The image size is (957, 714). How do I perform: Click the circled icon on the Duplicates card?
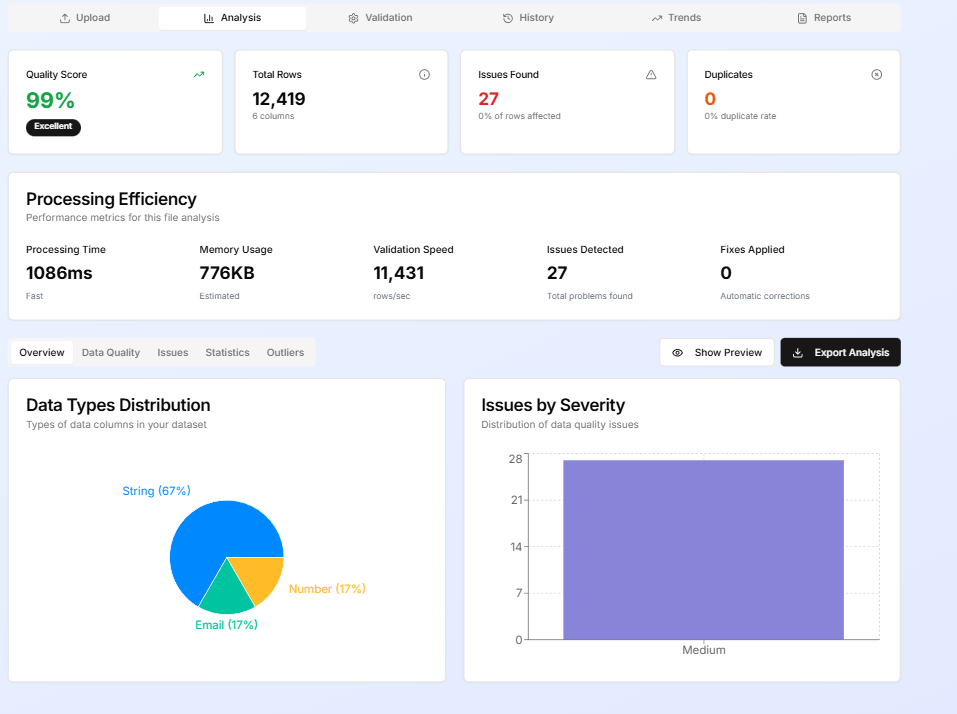(876, 74)
